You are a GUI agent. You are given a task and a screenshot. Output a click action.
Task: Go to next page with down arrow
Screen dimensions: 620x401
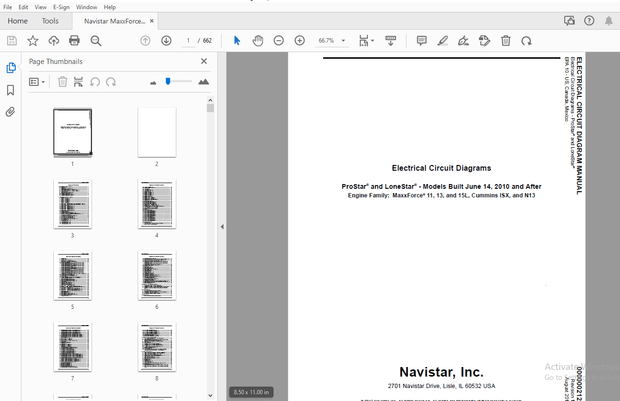coord(166,41)
